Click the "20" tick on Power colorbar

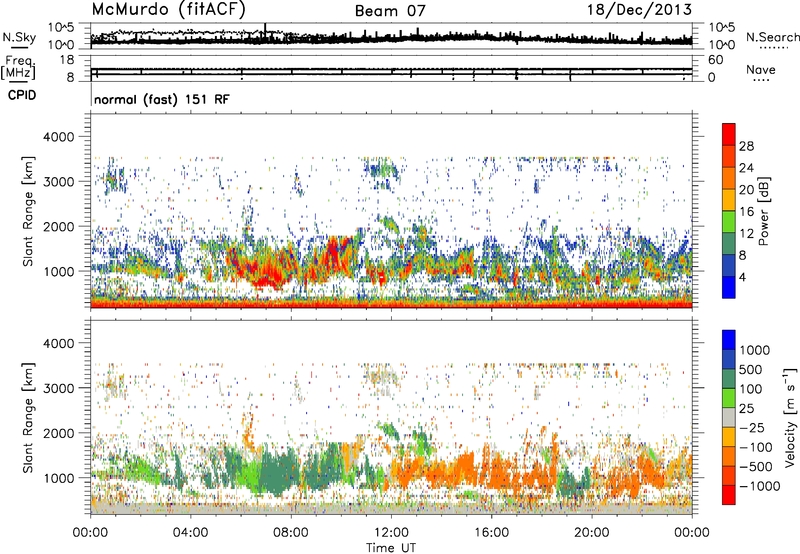(746, 190)
